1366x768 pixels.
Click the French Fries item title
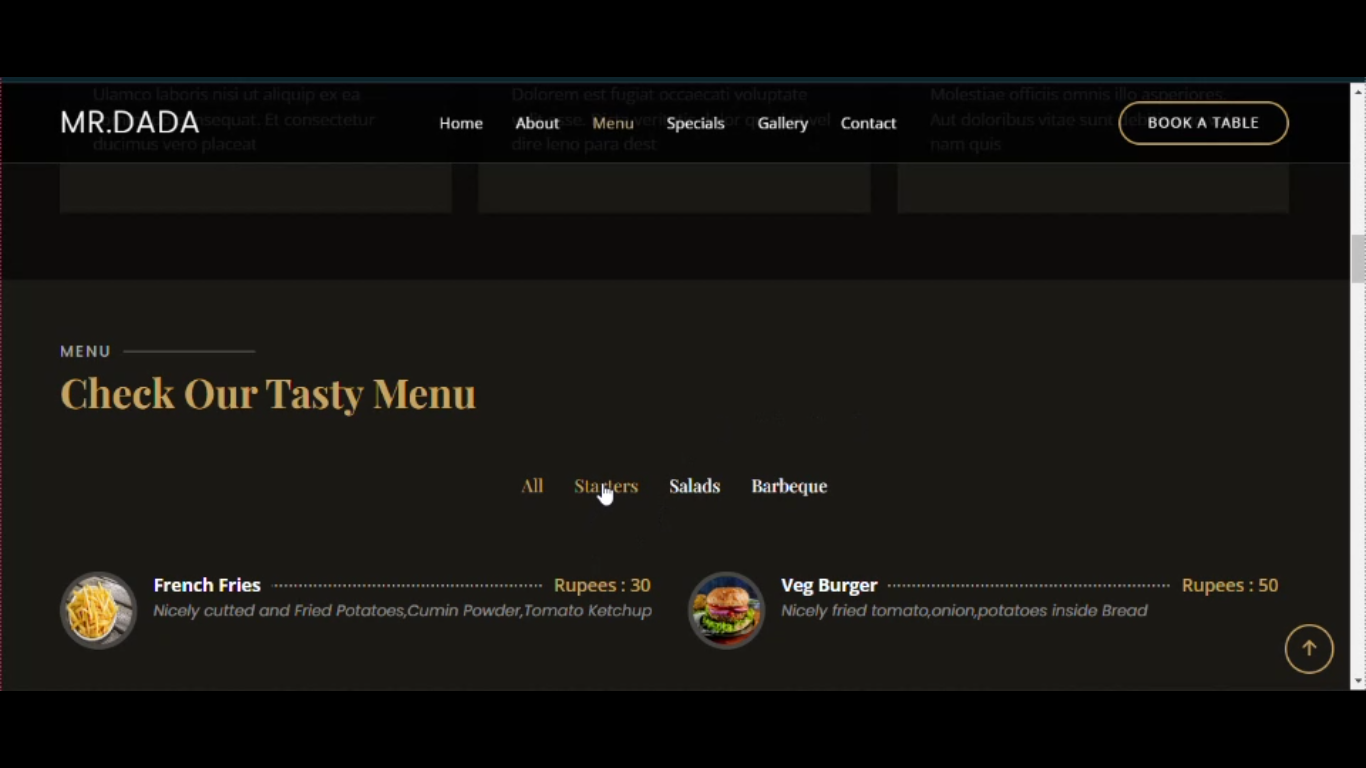pos(207,585)
